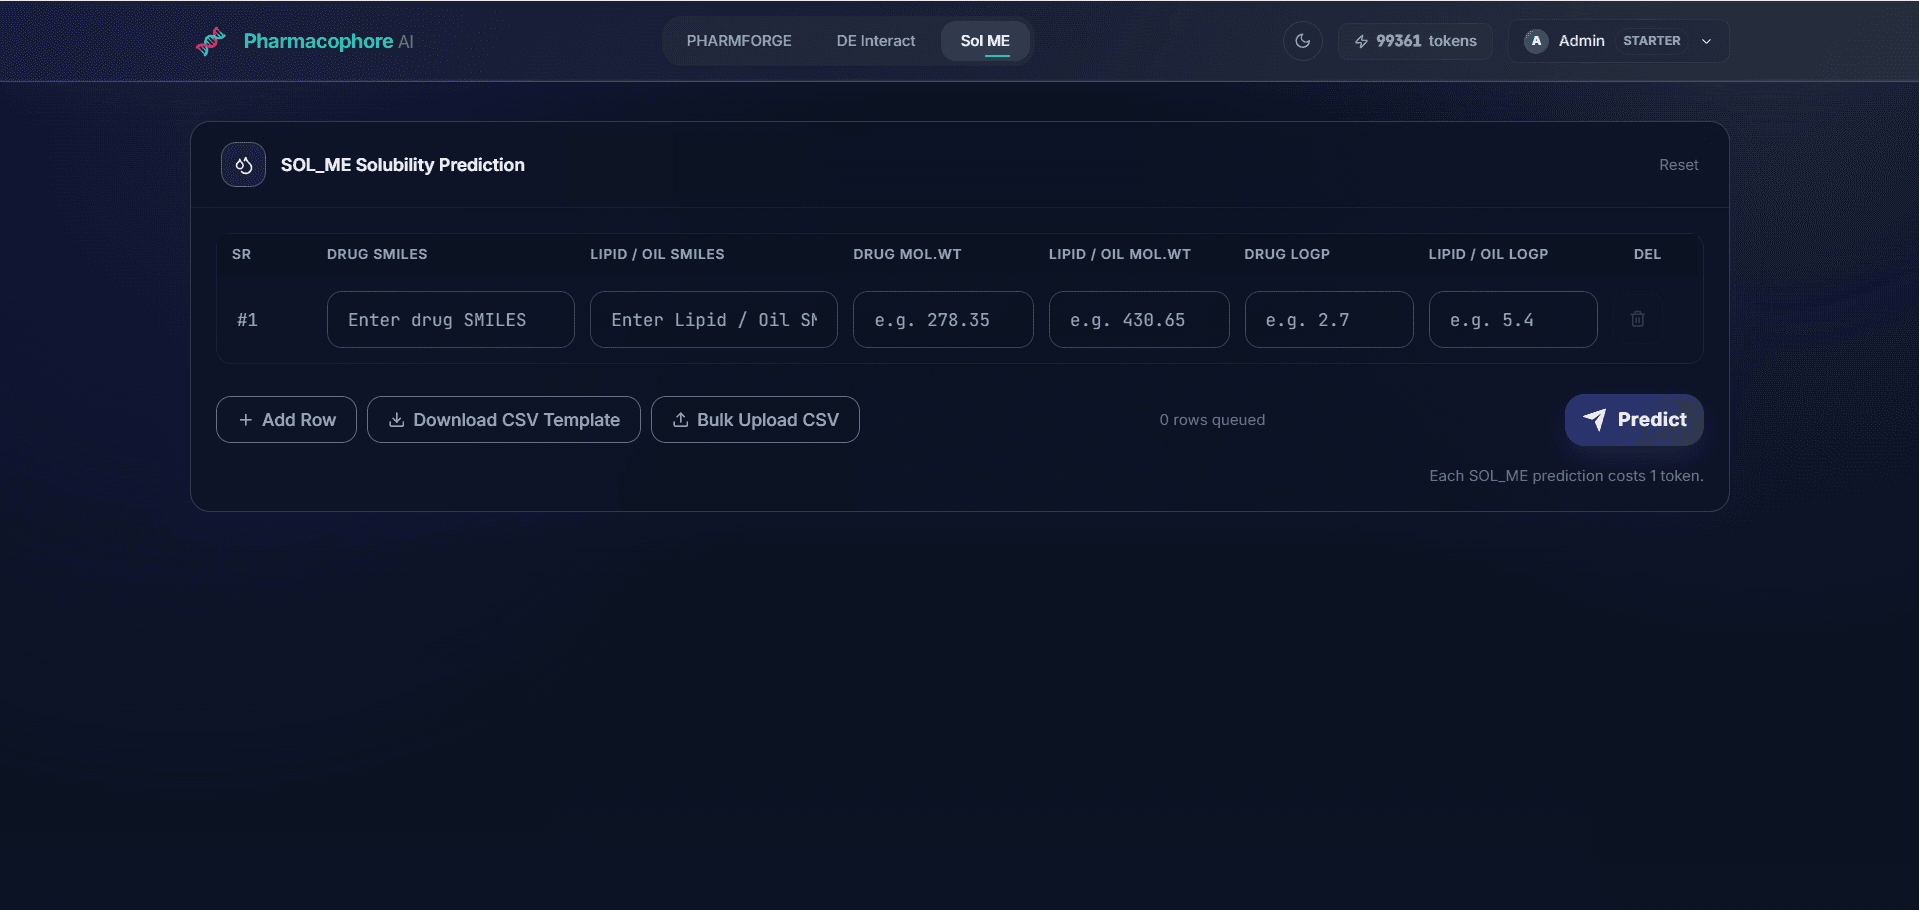1919x910 pixels.
Task: Click the paper plane icon on Predict button
Action: [x=1595, y=420]
